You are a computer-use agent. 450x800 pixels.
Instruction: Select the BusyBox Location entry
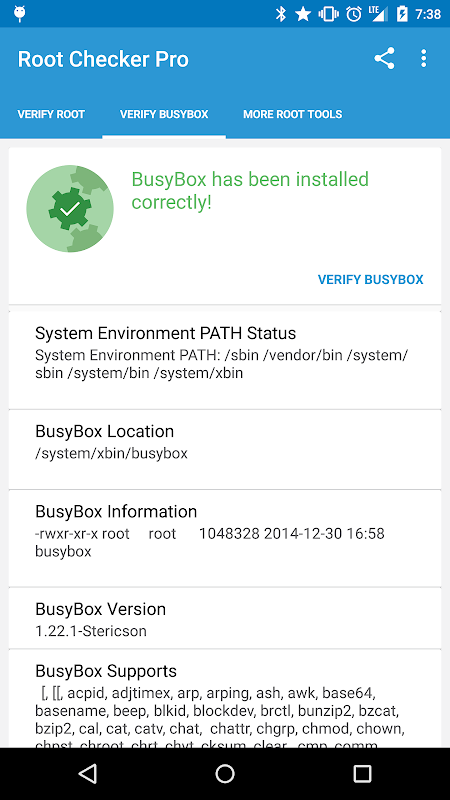pyautogui.click(x=225, y=449)
